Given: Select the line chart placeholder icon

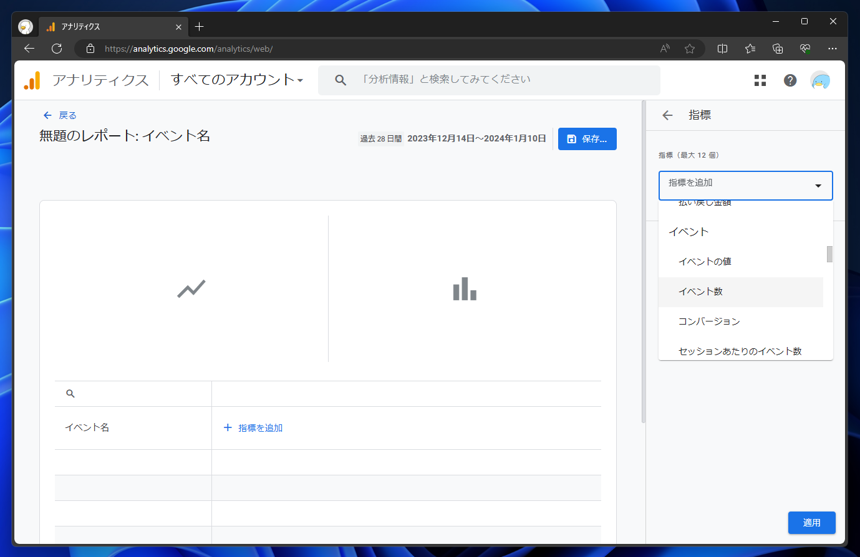Looking at the screenshot, I should 191,288.
